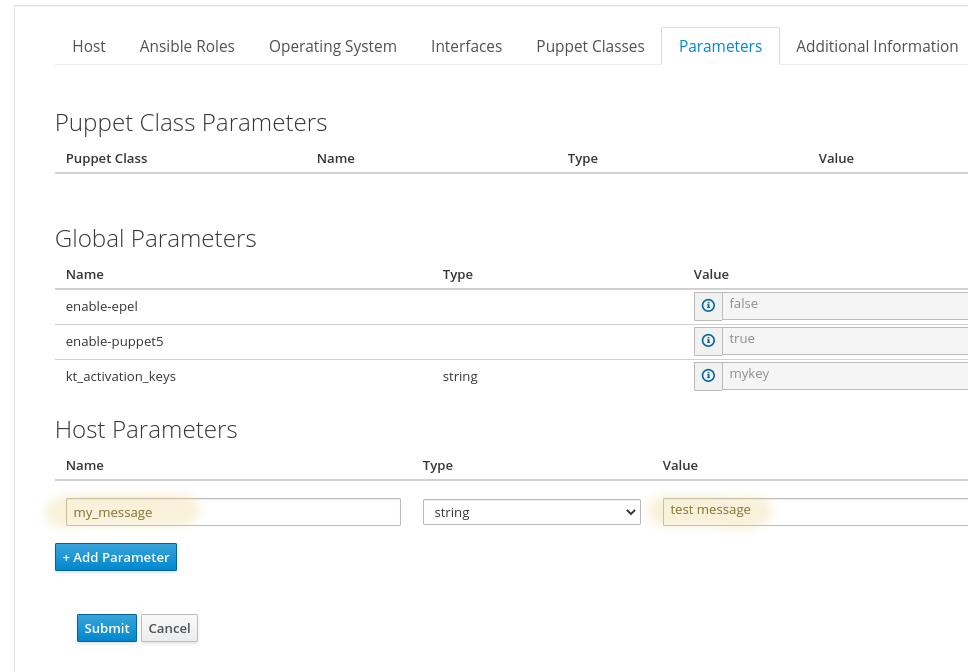Open the Ansible Roles tab
Image resolution: width=968 pixels, height=672 pixels.
(x=187, y=46)
